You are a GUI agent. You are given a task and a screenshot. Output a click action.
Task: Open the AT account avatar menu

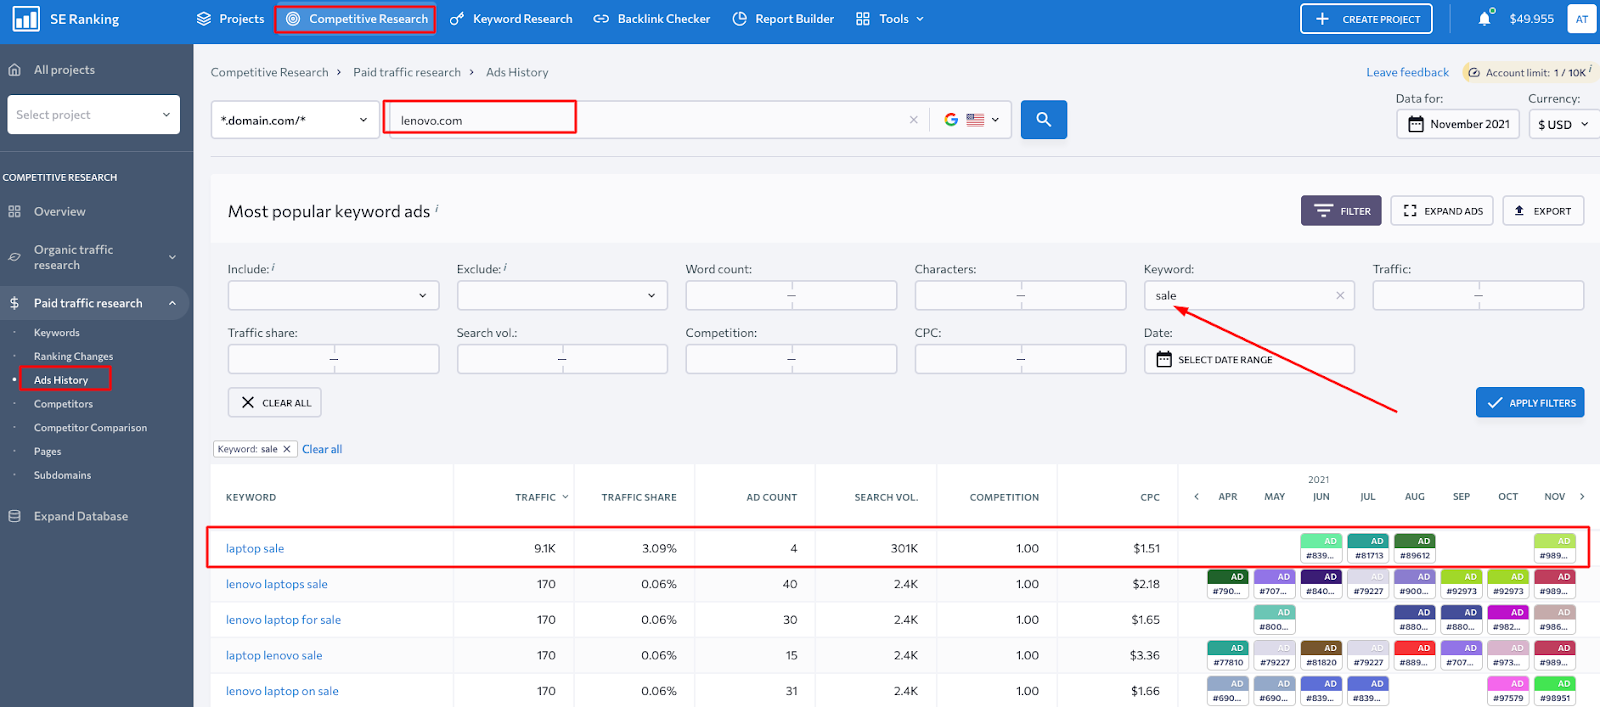[1582, 19]
